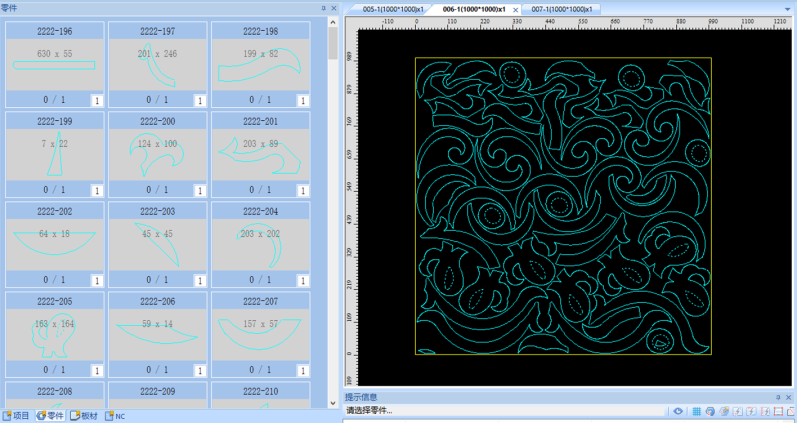Select the part thumbnail 2222-197

click(x=158, y=65)
